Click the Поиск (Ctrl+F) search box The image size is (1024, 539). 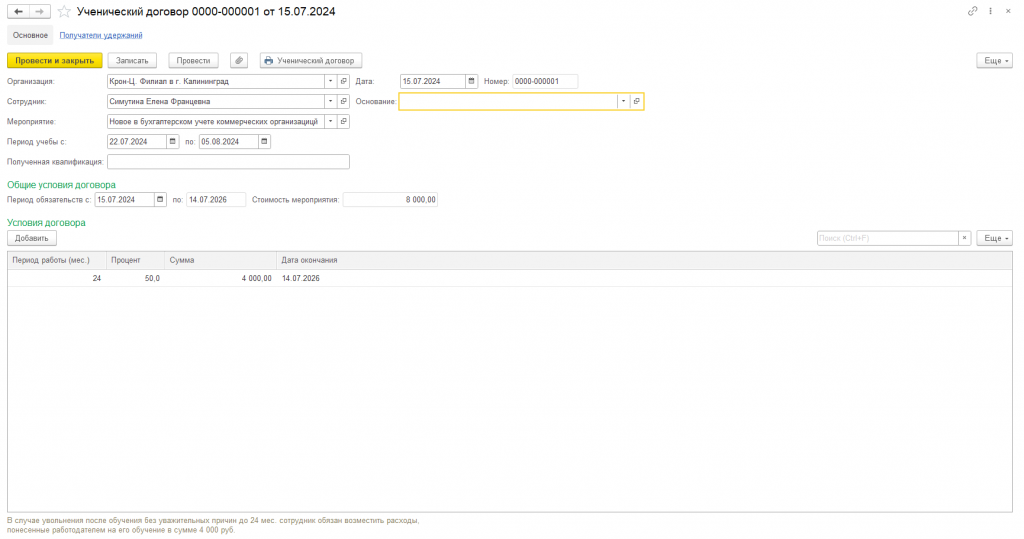[888, 238]
